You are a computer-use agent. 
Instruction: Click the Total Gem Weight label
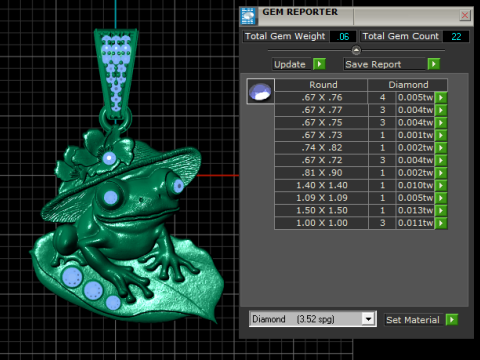point(285,36)
